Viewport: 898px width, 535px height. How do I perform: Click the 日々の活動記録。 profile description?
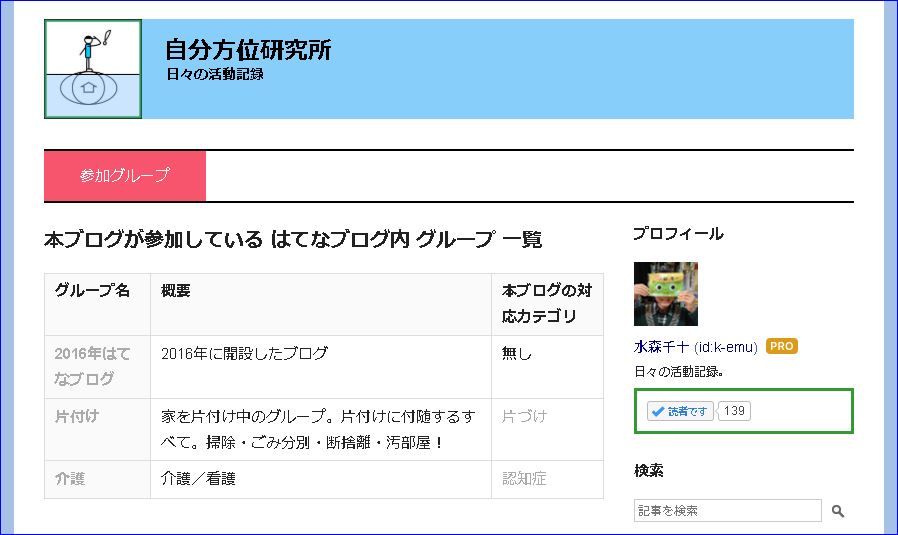pos(679,372)
